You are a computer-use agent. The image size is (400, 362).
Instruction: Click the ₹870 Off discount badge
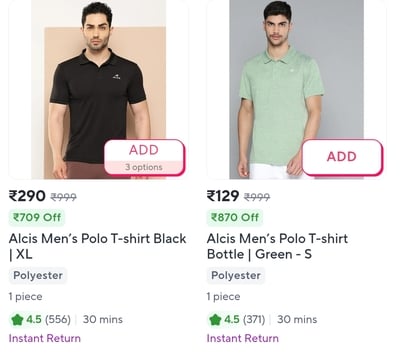point(235,217)
